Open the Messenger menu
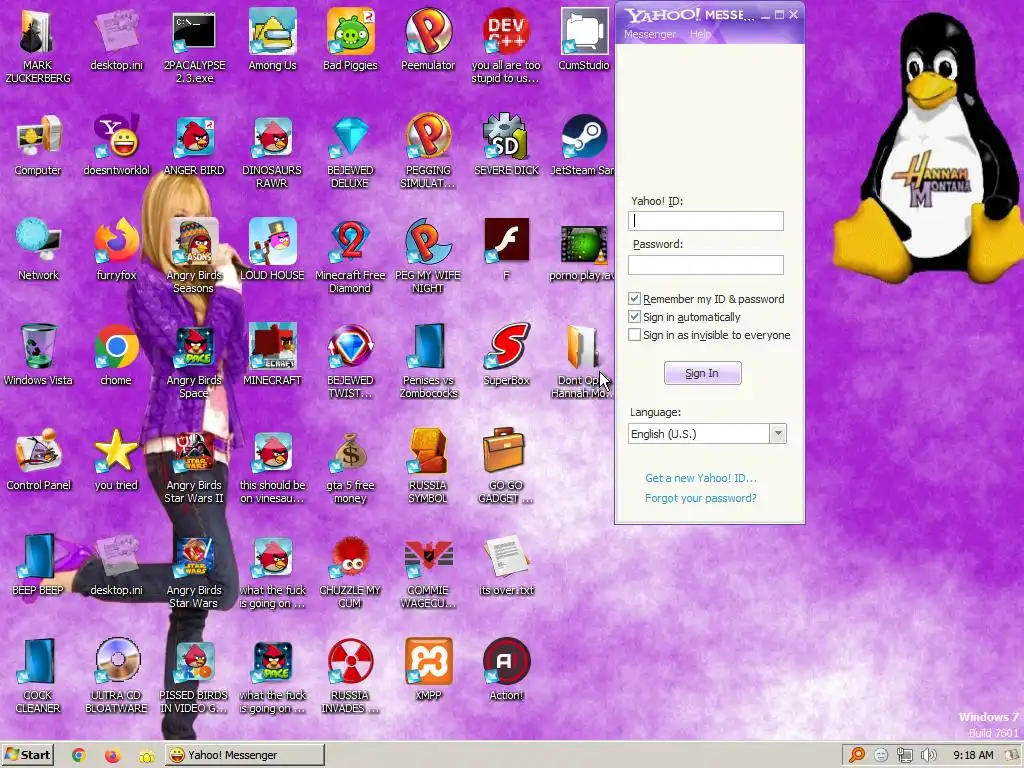1024x768 pixels. click(x=650, y=34)
